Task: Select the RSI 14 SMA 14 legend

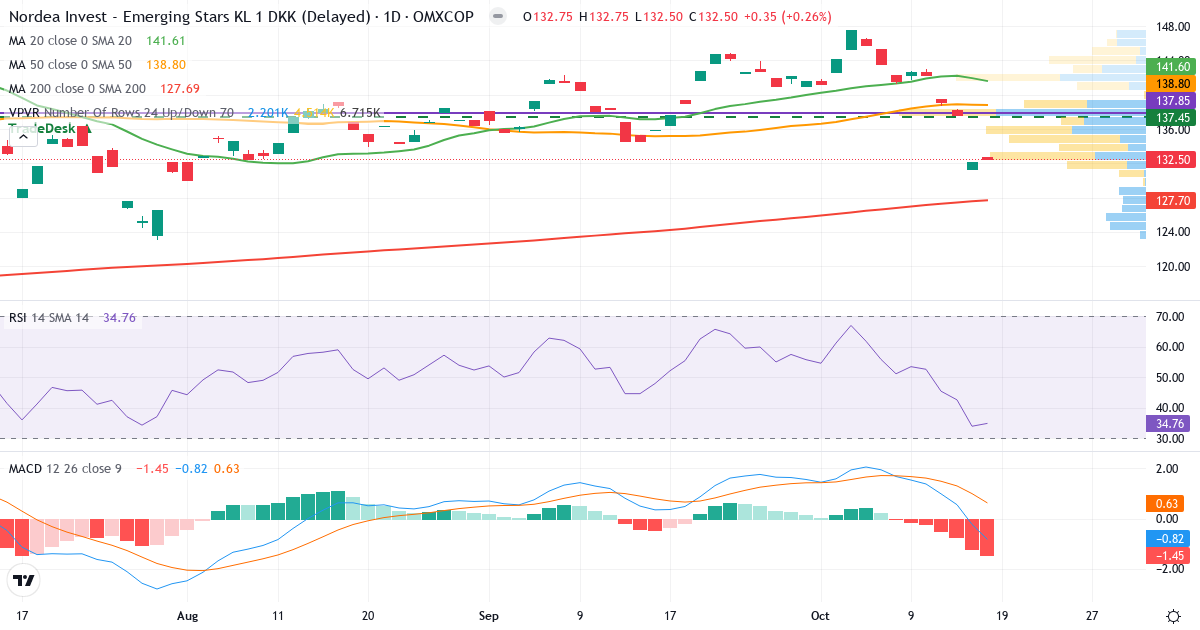Action: click(49, 318)
